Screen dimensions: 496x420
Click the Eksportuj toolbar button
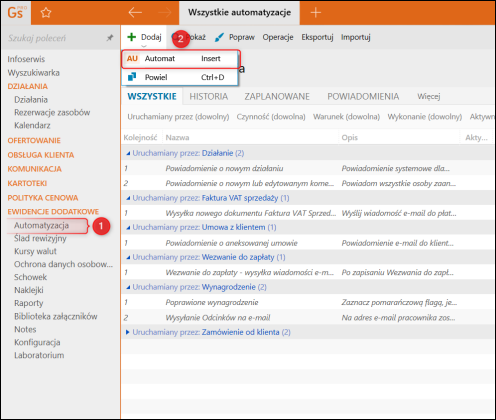(317, 37)
